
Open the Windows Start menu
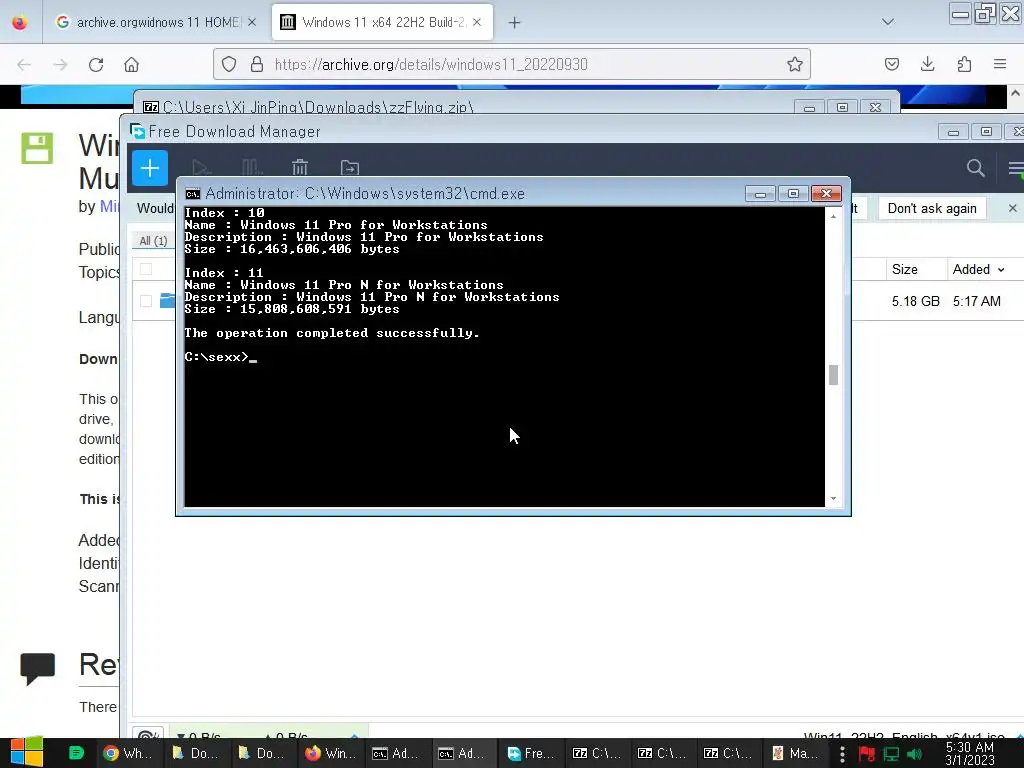[27, 753]
